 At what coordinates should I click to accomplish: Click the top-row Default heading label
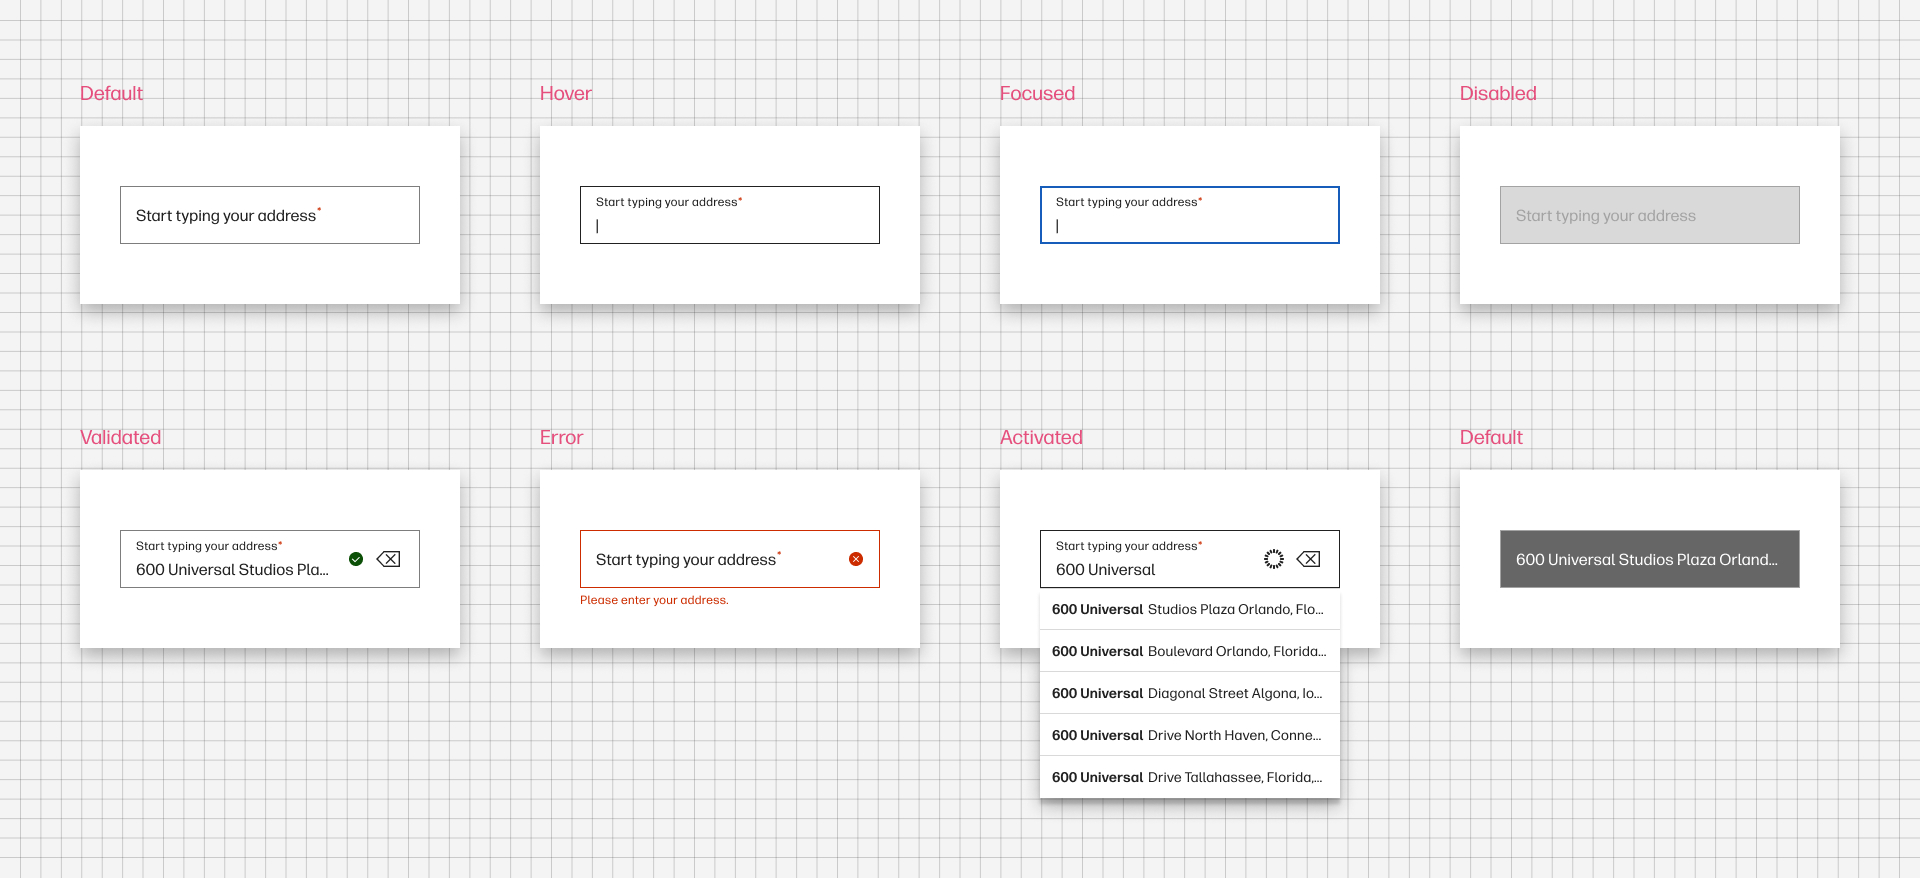tap(111, 93)
